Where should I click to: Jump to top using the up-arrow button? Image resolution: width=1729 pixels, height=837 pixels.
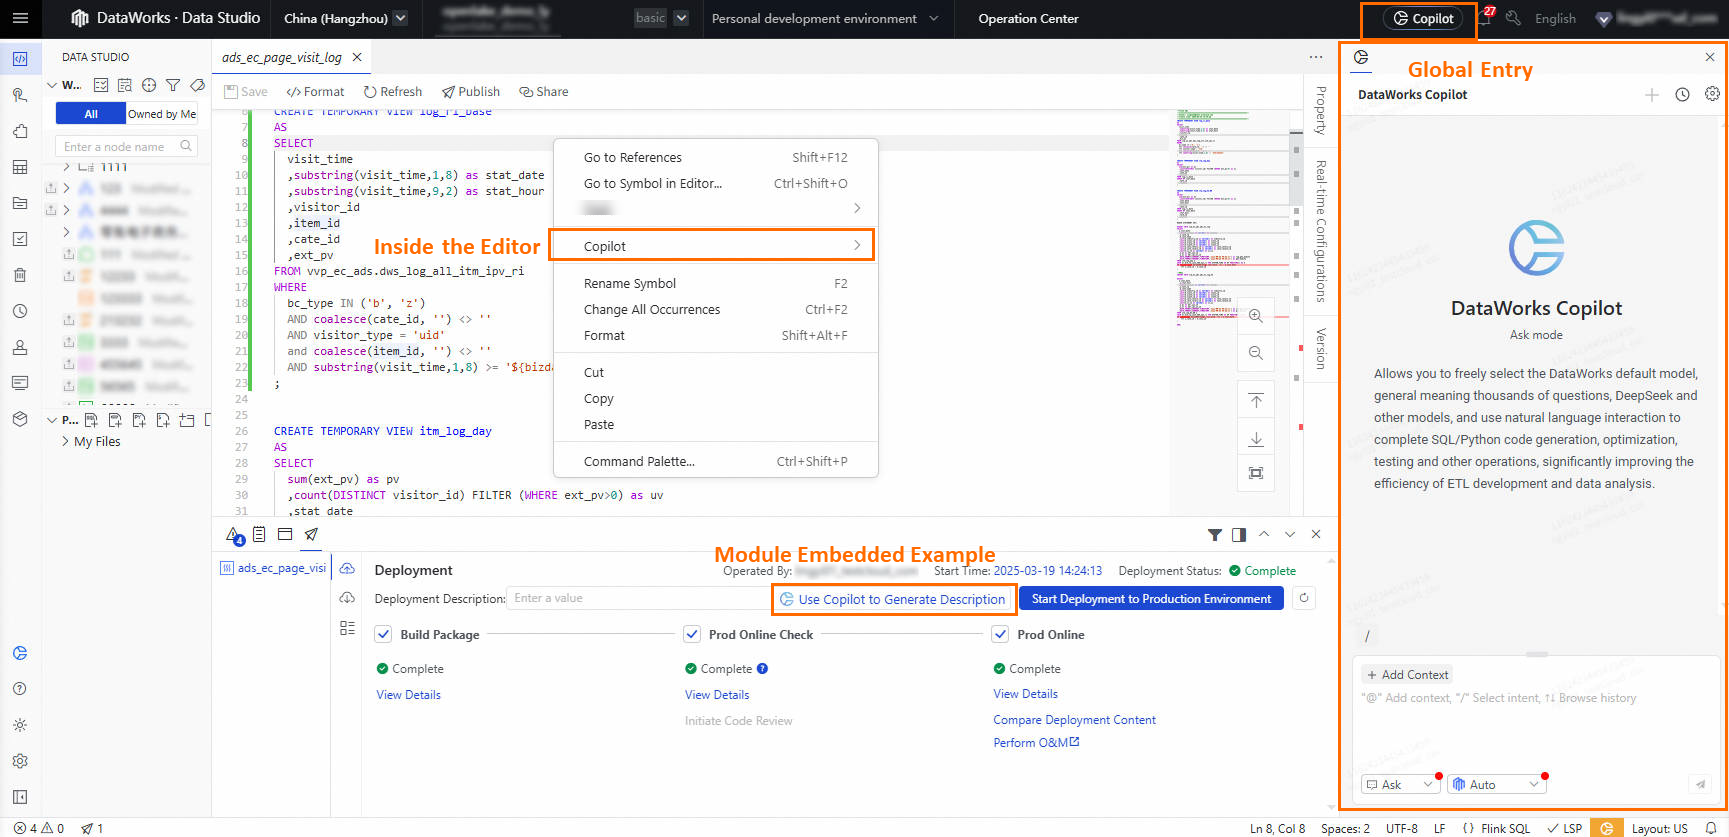1256,401
